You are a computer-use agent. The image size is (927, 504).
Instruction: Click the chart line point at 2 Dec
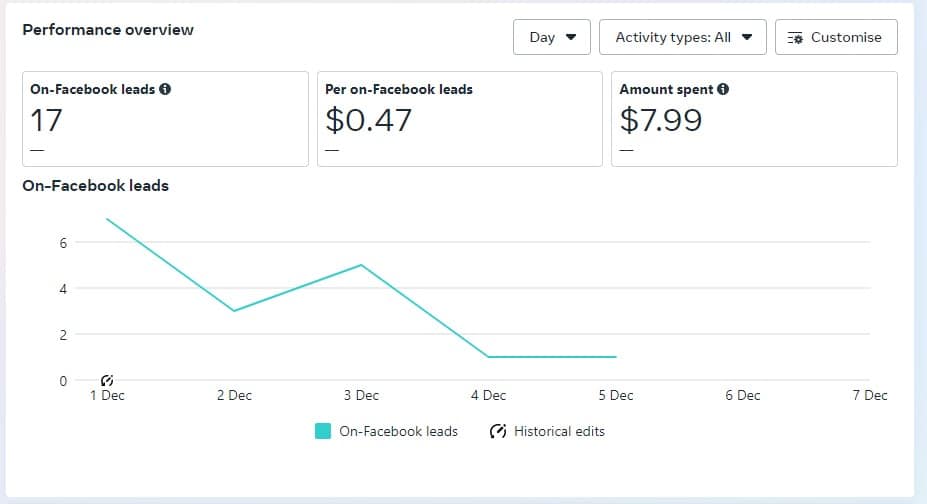pos(234,310)
